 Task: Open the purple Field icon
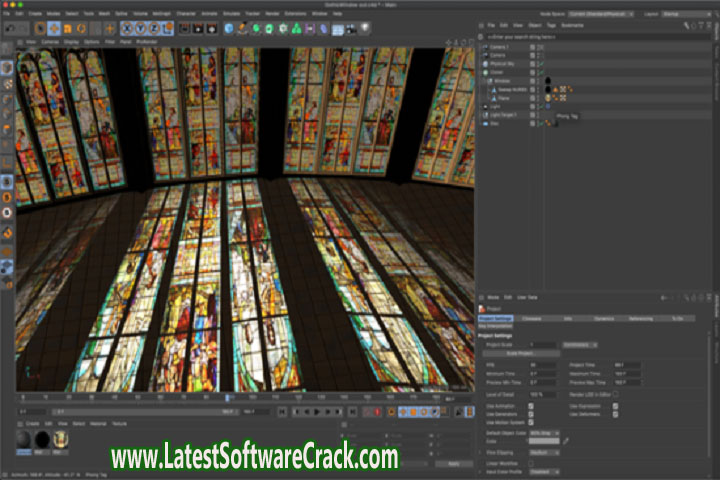pos(310,28)
